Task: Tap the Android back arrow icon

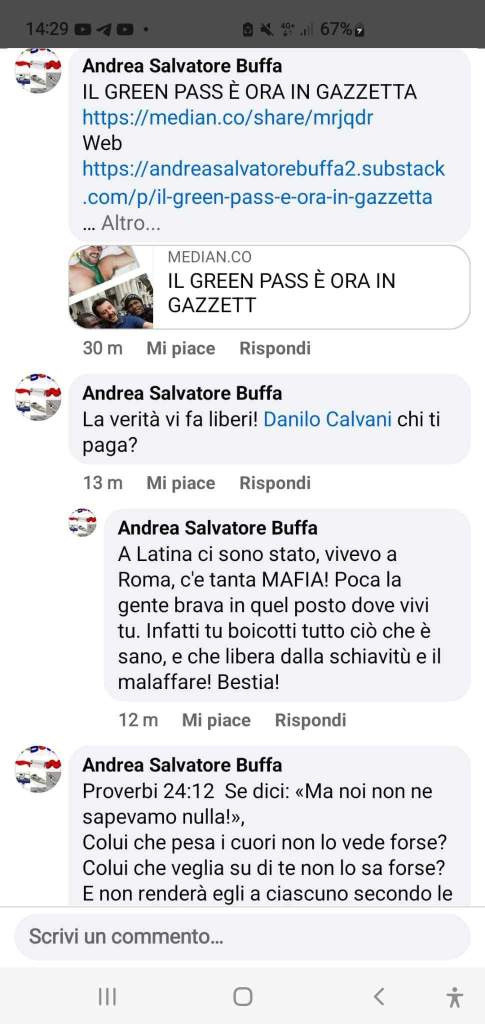Action: click(379, 997)
